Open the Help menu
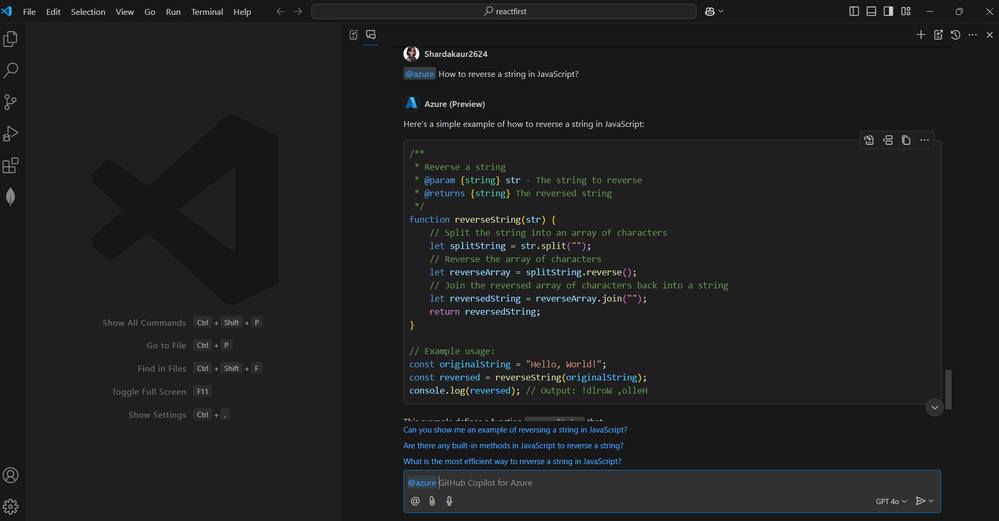Image resolution: width=999 pixels, height=521 pixels. (x=242, y=11)
